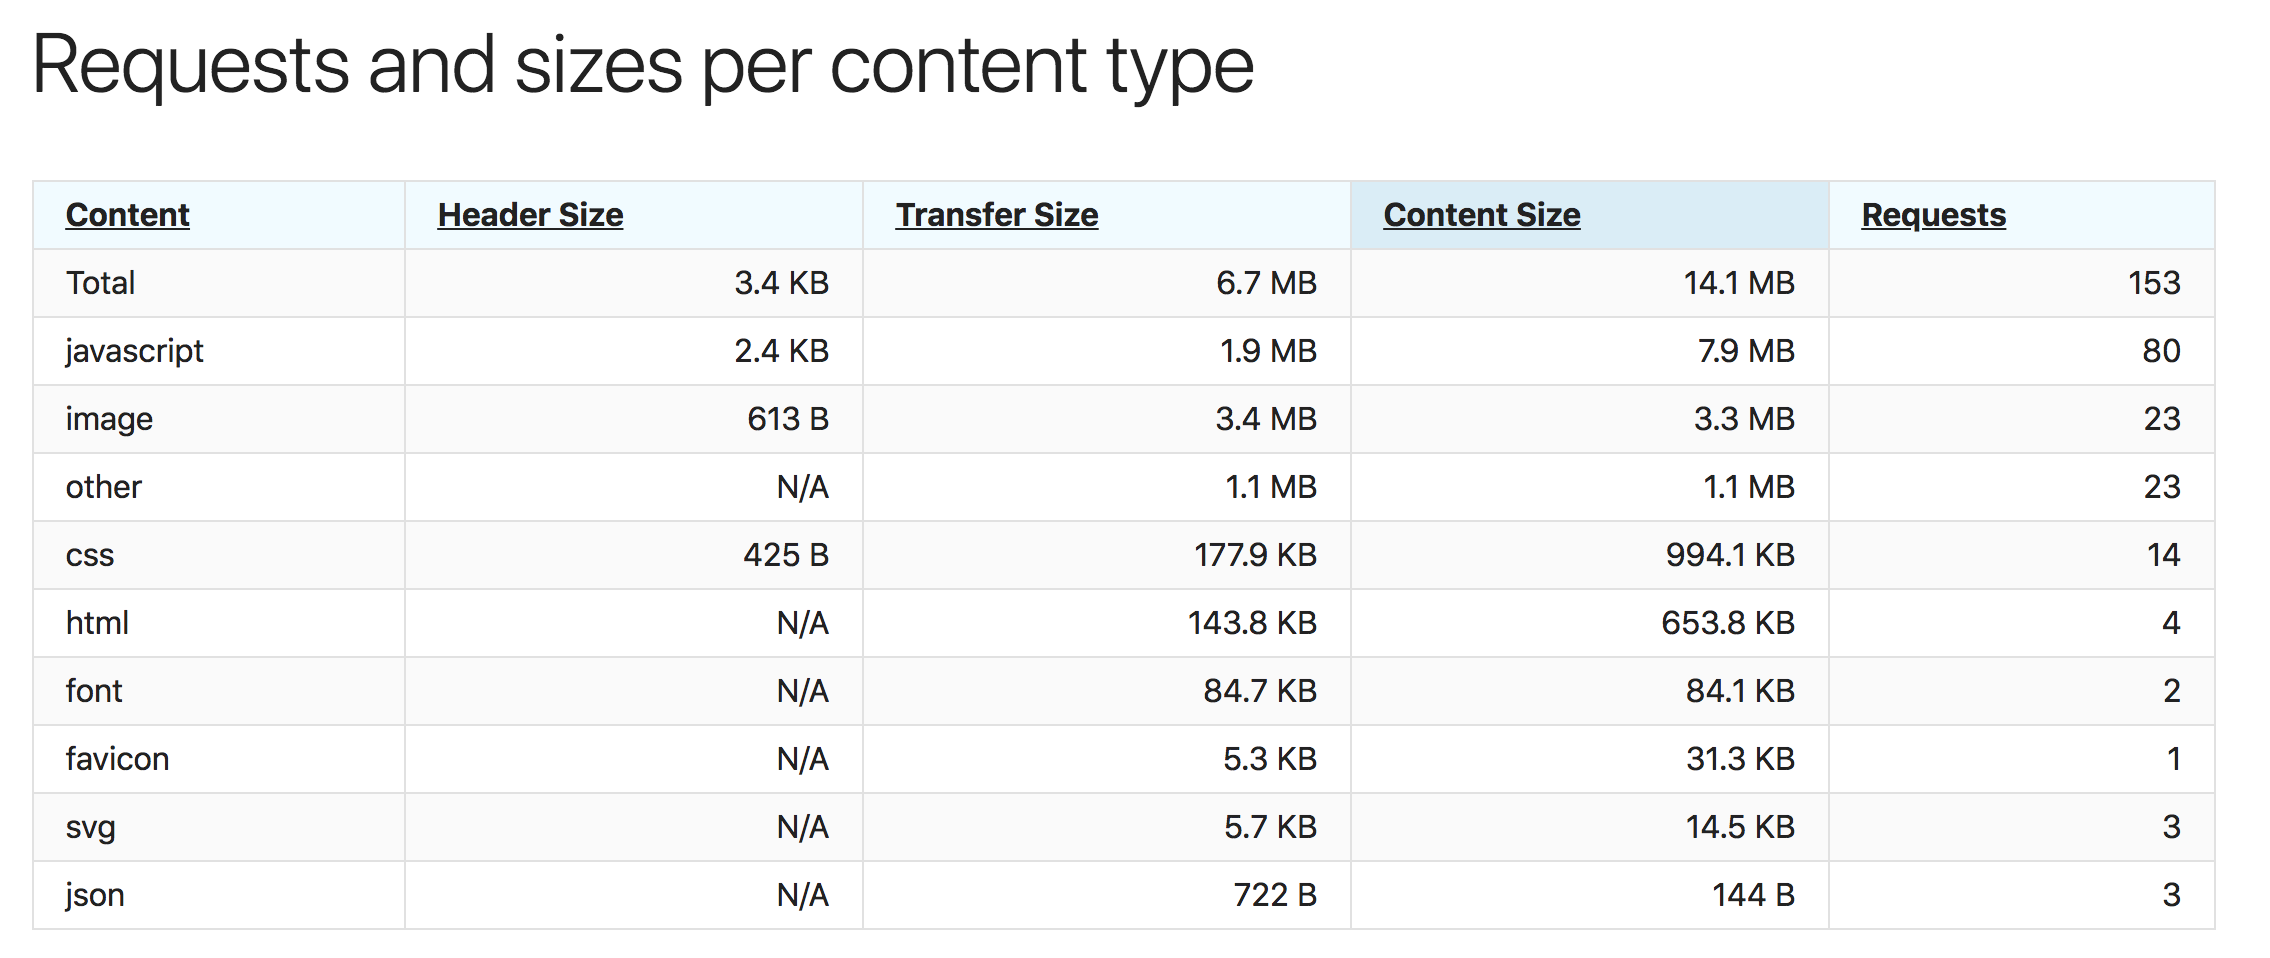This screenshot has width=2270, height=958.
Task: Click the json row label
Action: click(95, 895)
